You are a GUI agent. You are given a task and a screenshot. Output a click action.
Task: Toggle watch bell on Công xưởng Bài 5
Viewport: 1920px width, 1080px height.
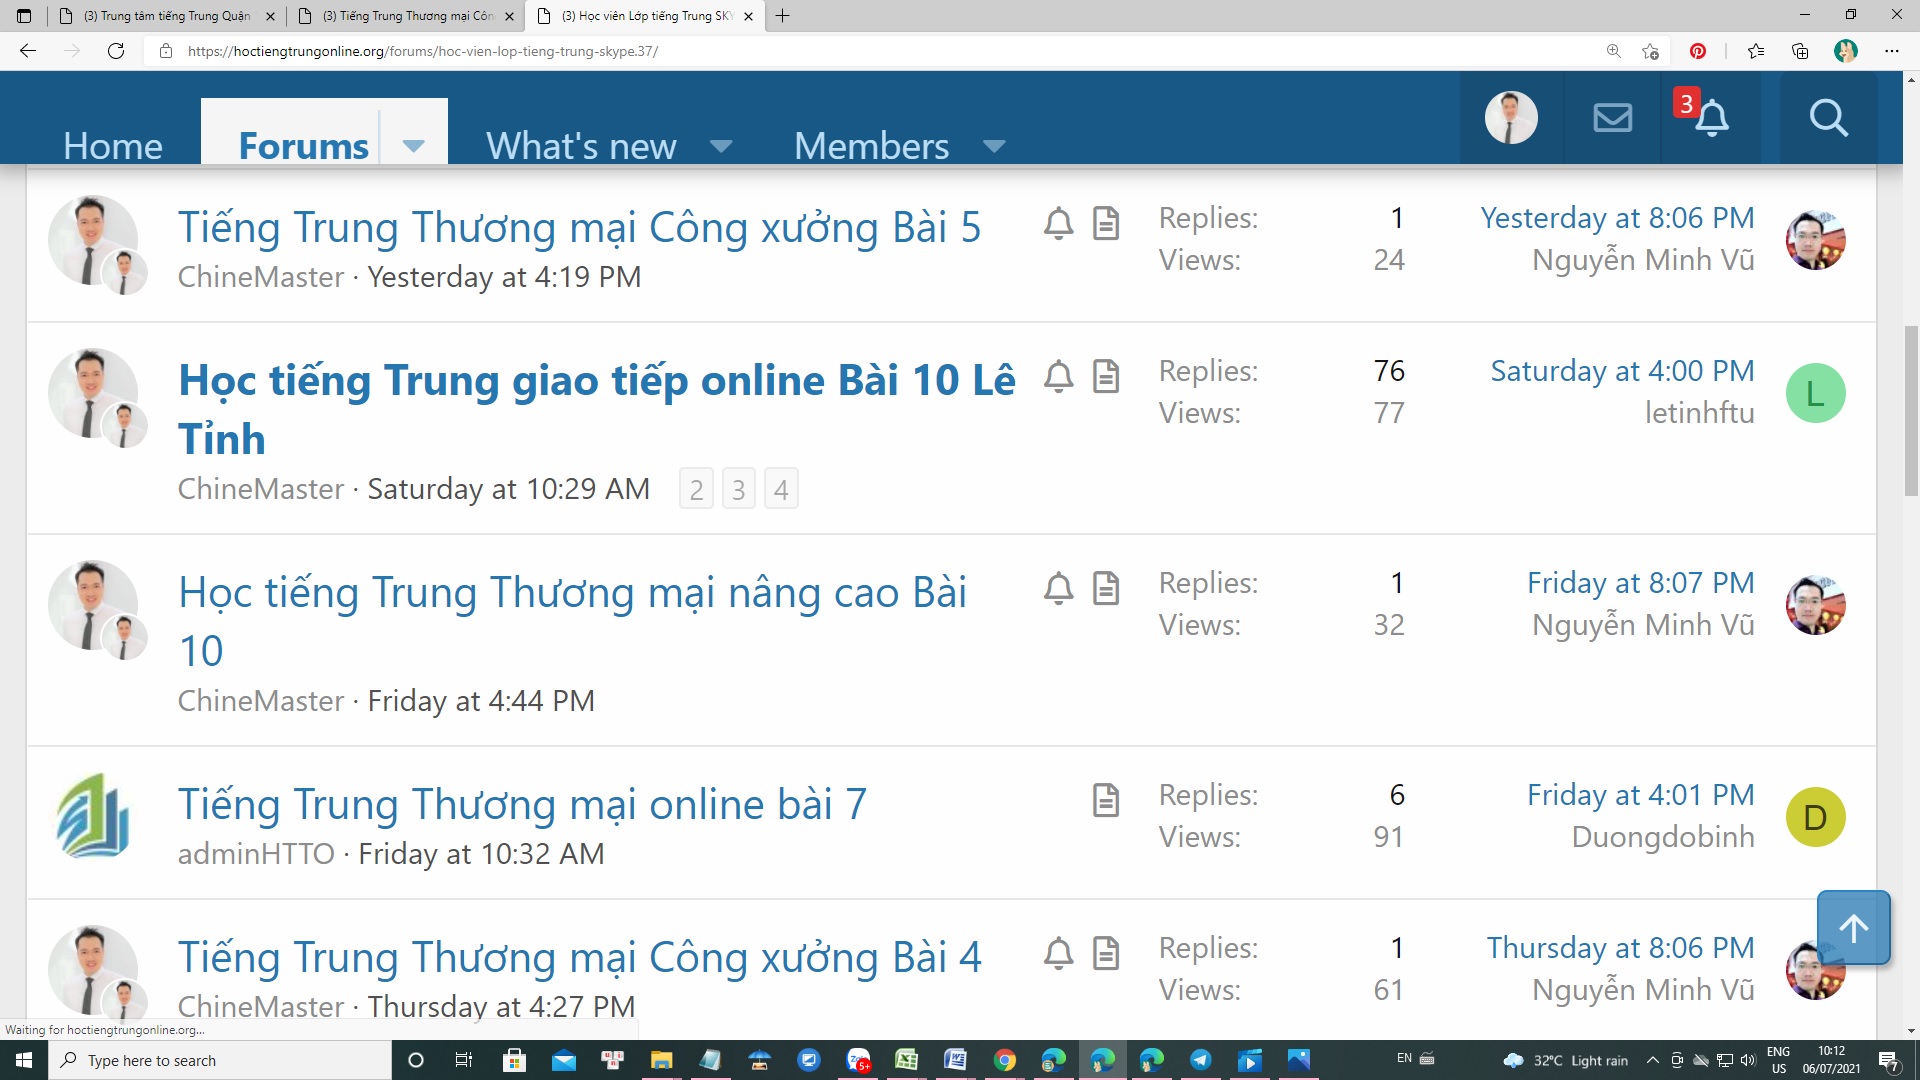1058,223
